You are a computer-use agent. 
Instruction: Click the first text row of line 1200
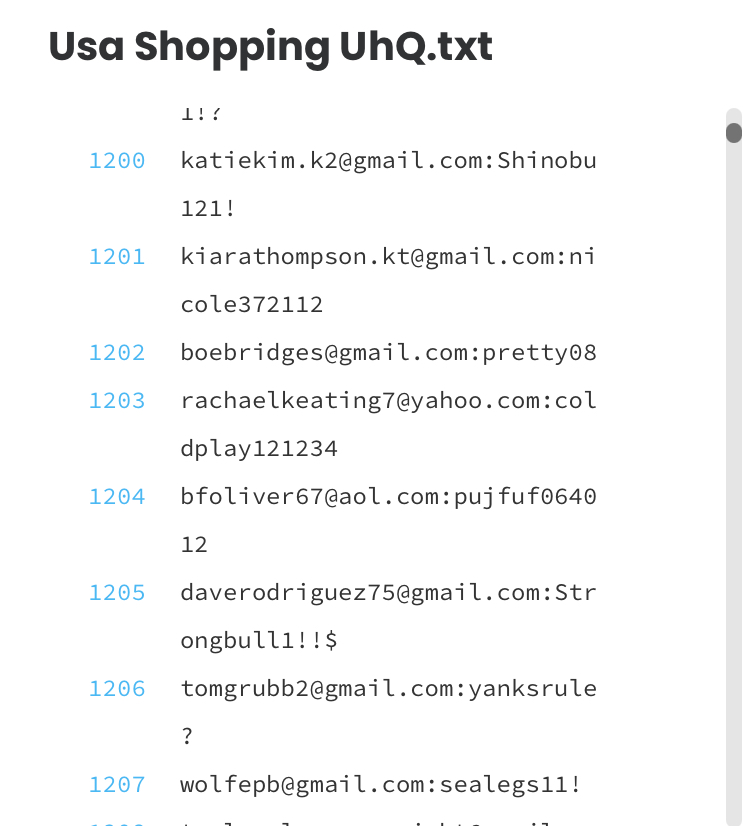click(x=388, y=161)
